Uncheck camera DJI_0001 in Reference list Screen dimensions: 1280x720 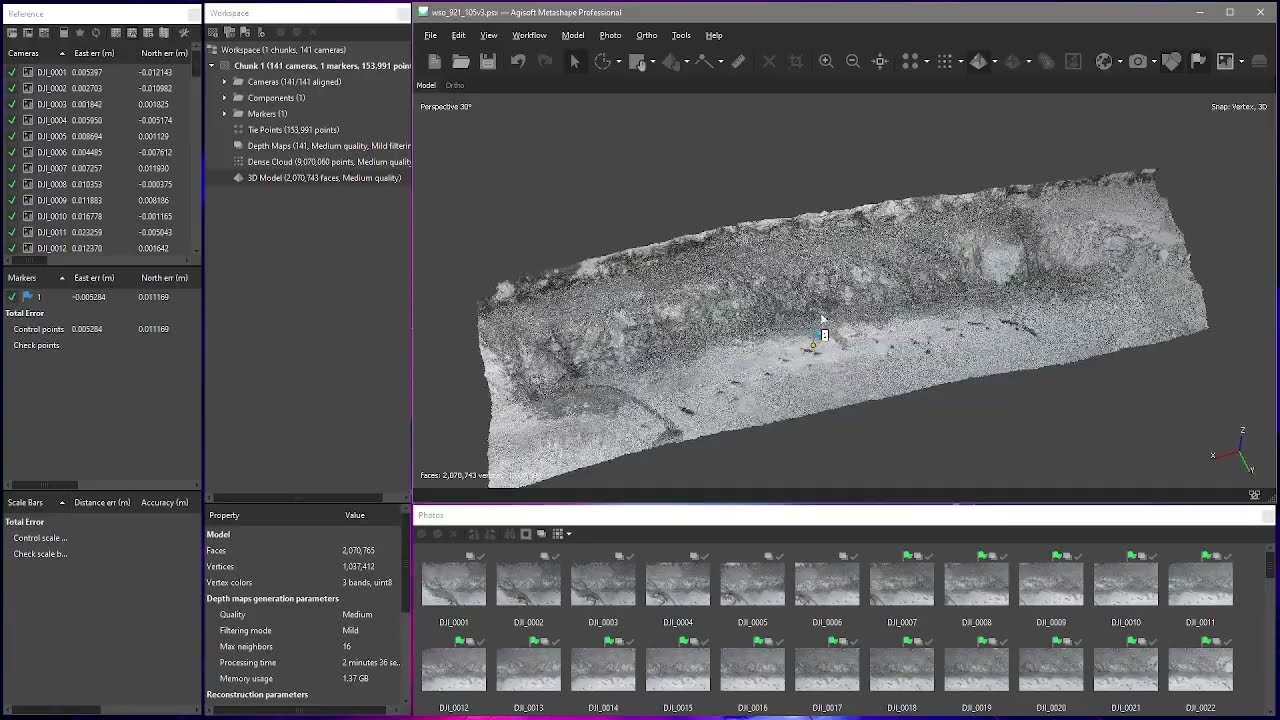click(12, 73)
